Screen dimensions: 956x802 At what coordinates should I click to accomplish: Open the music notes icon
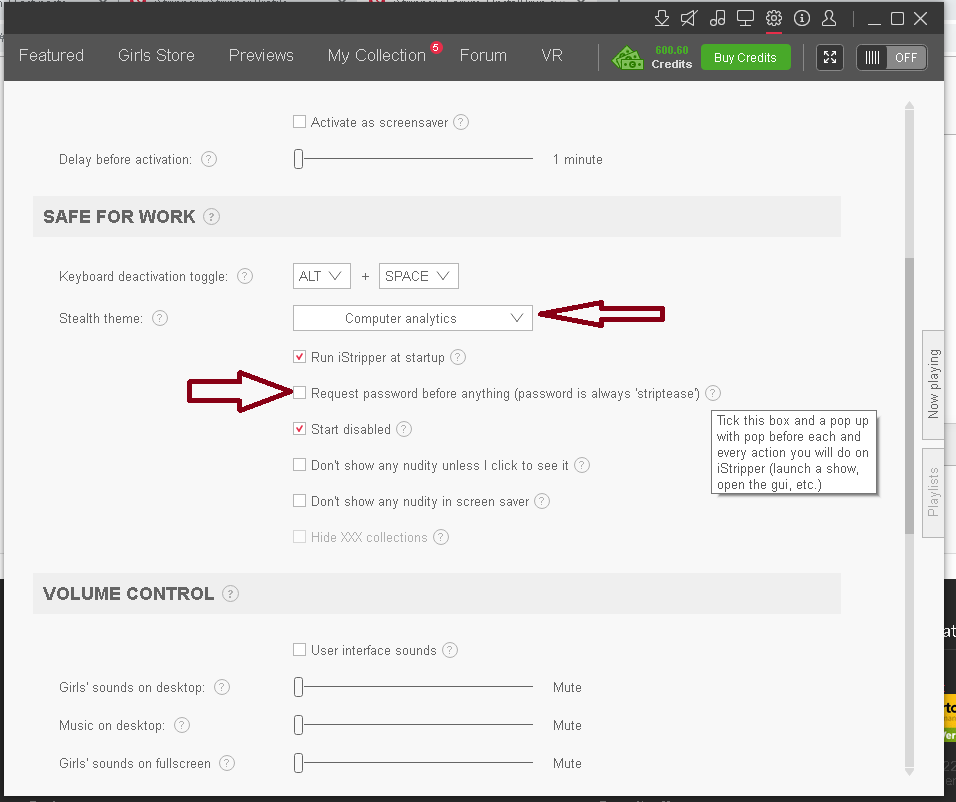[718, 18]
